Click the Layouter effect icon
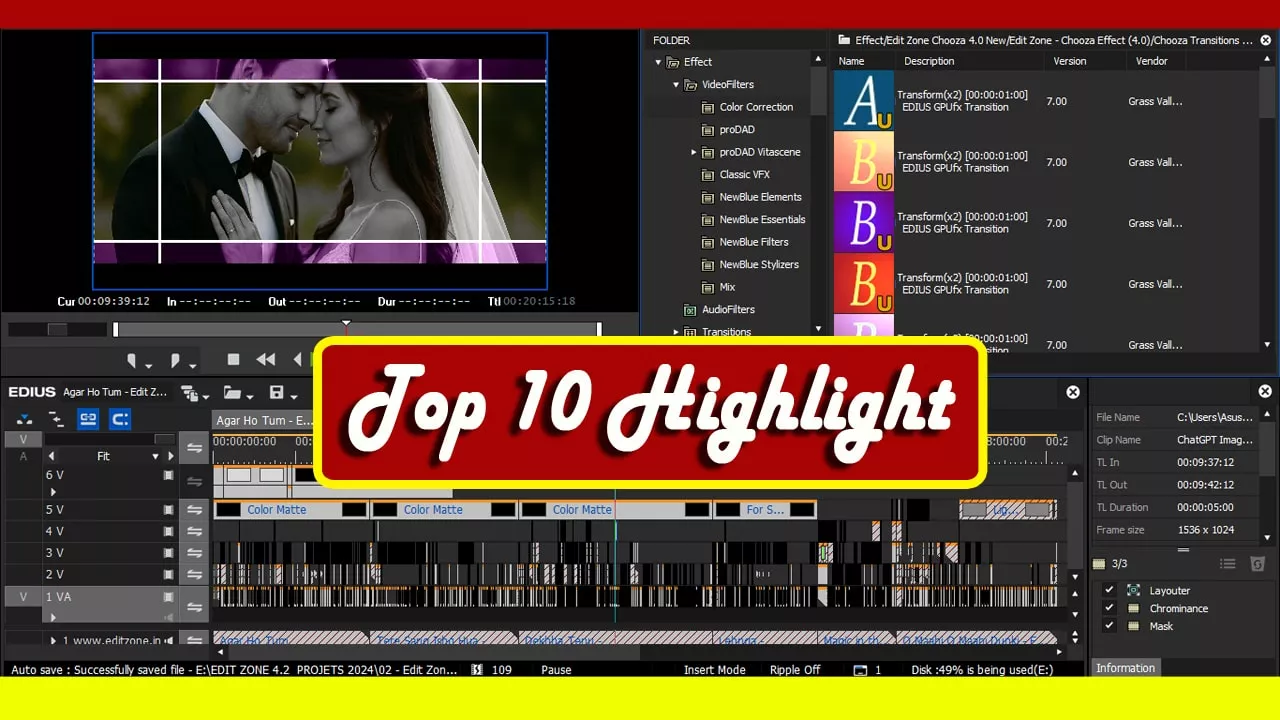The image size is (1280, 720). [1133, 590]
